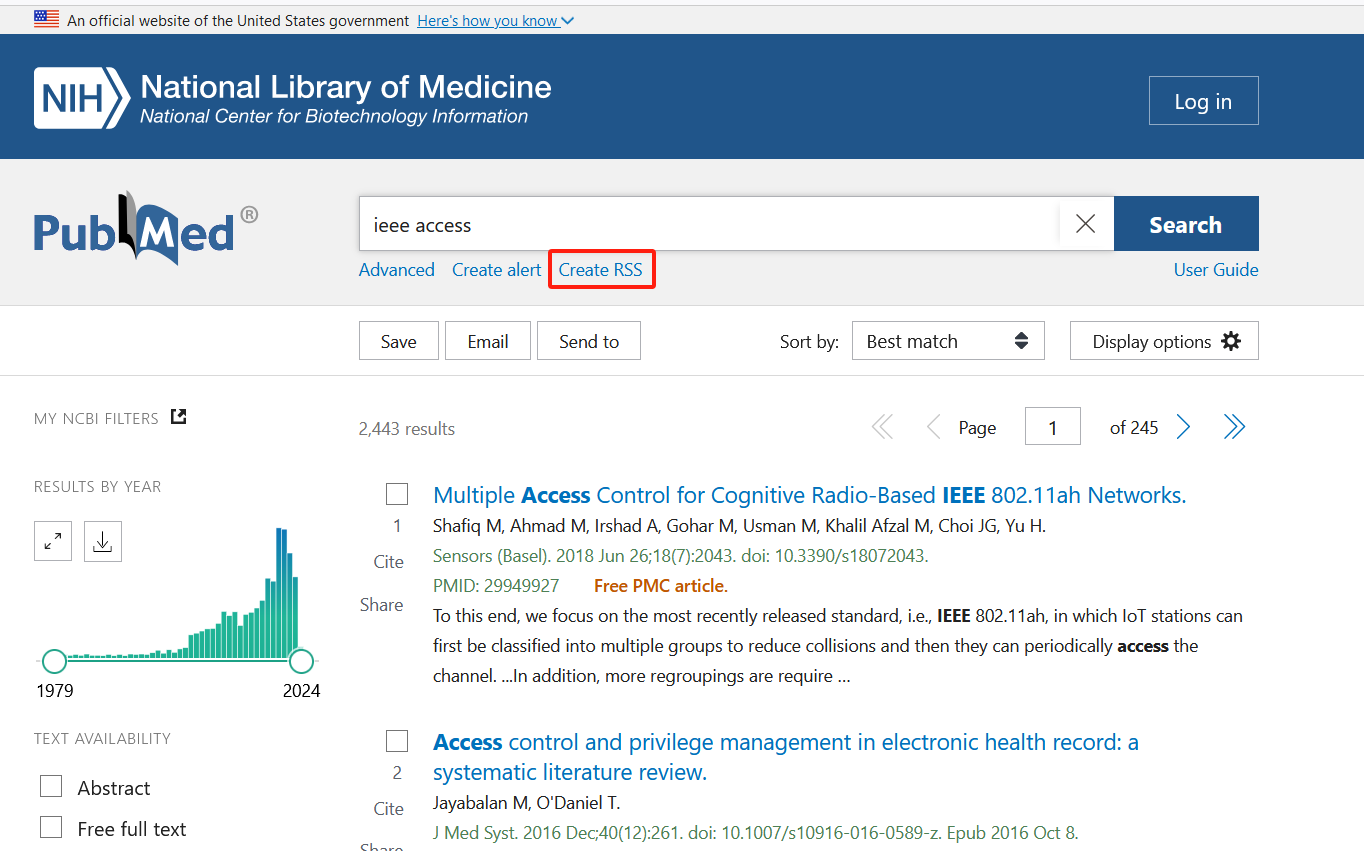This screenshot has height=851, width=1364.
Task: Jump to the last results page
Action: (x=1234, y=427)
